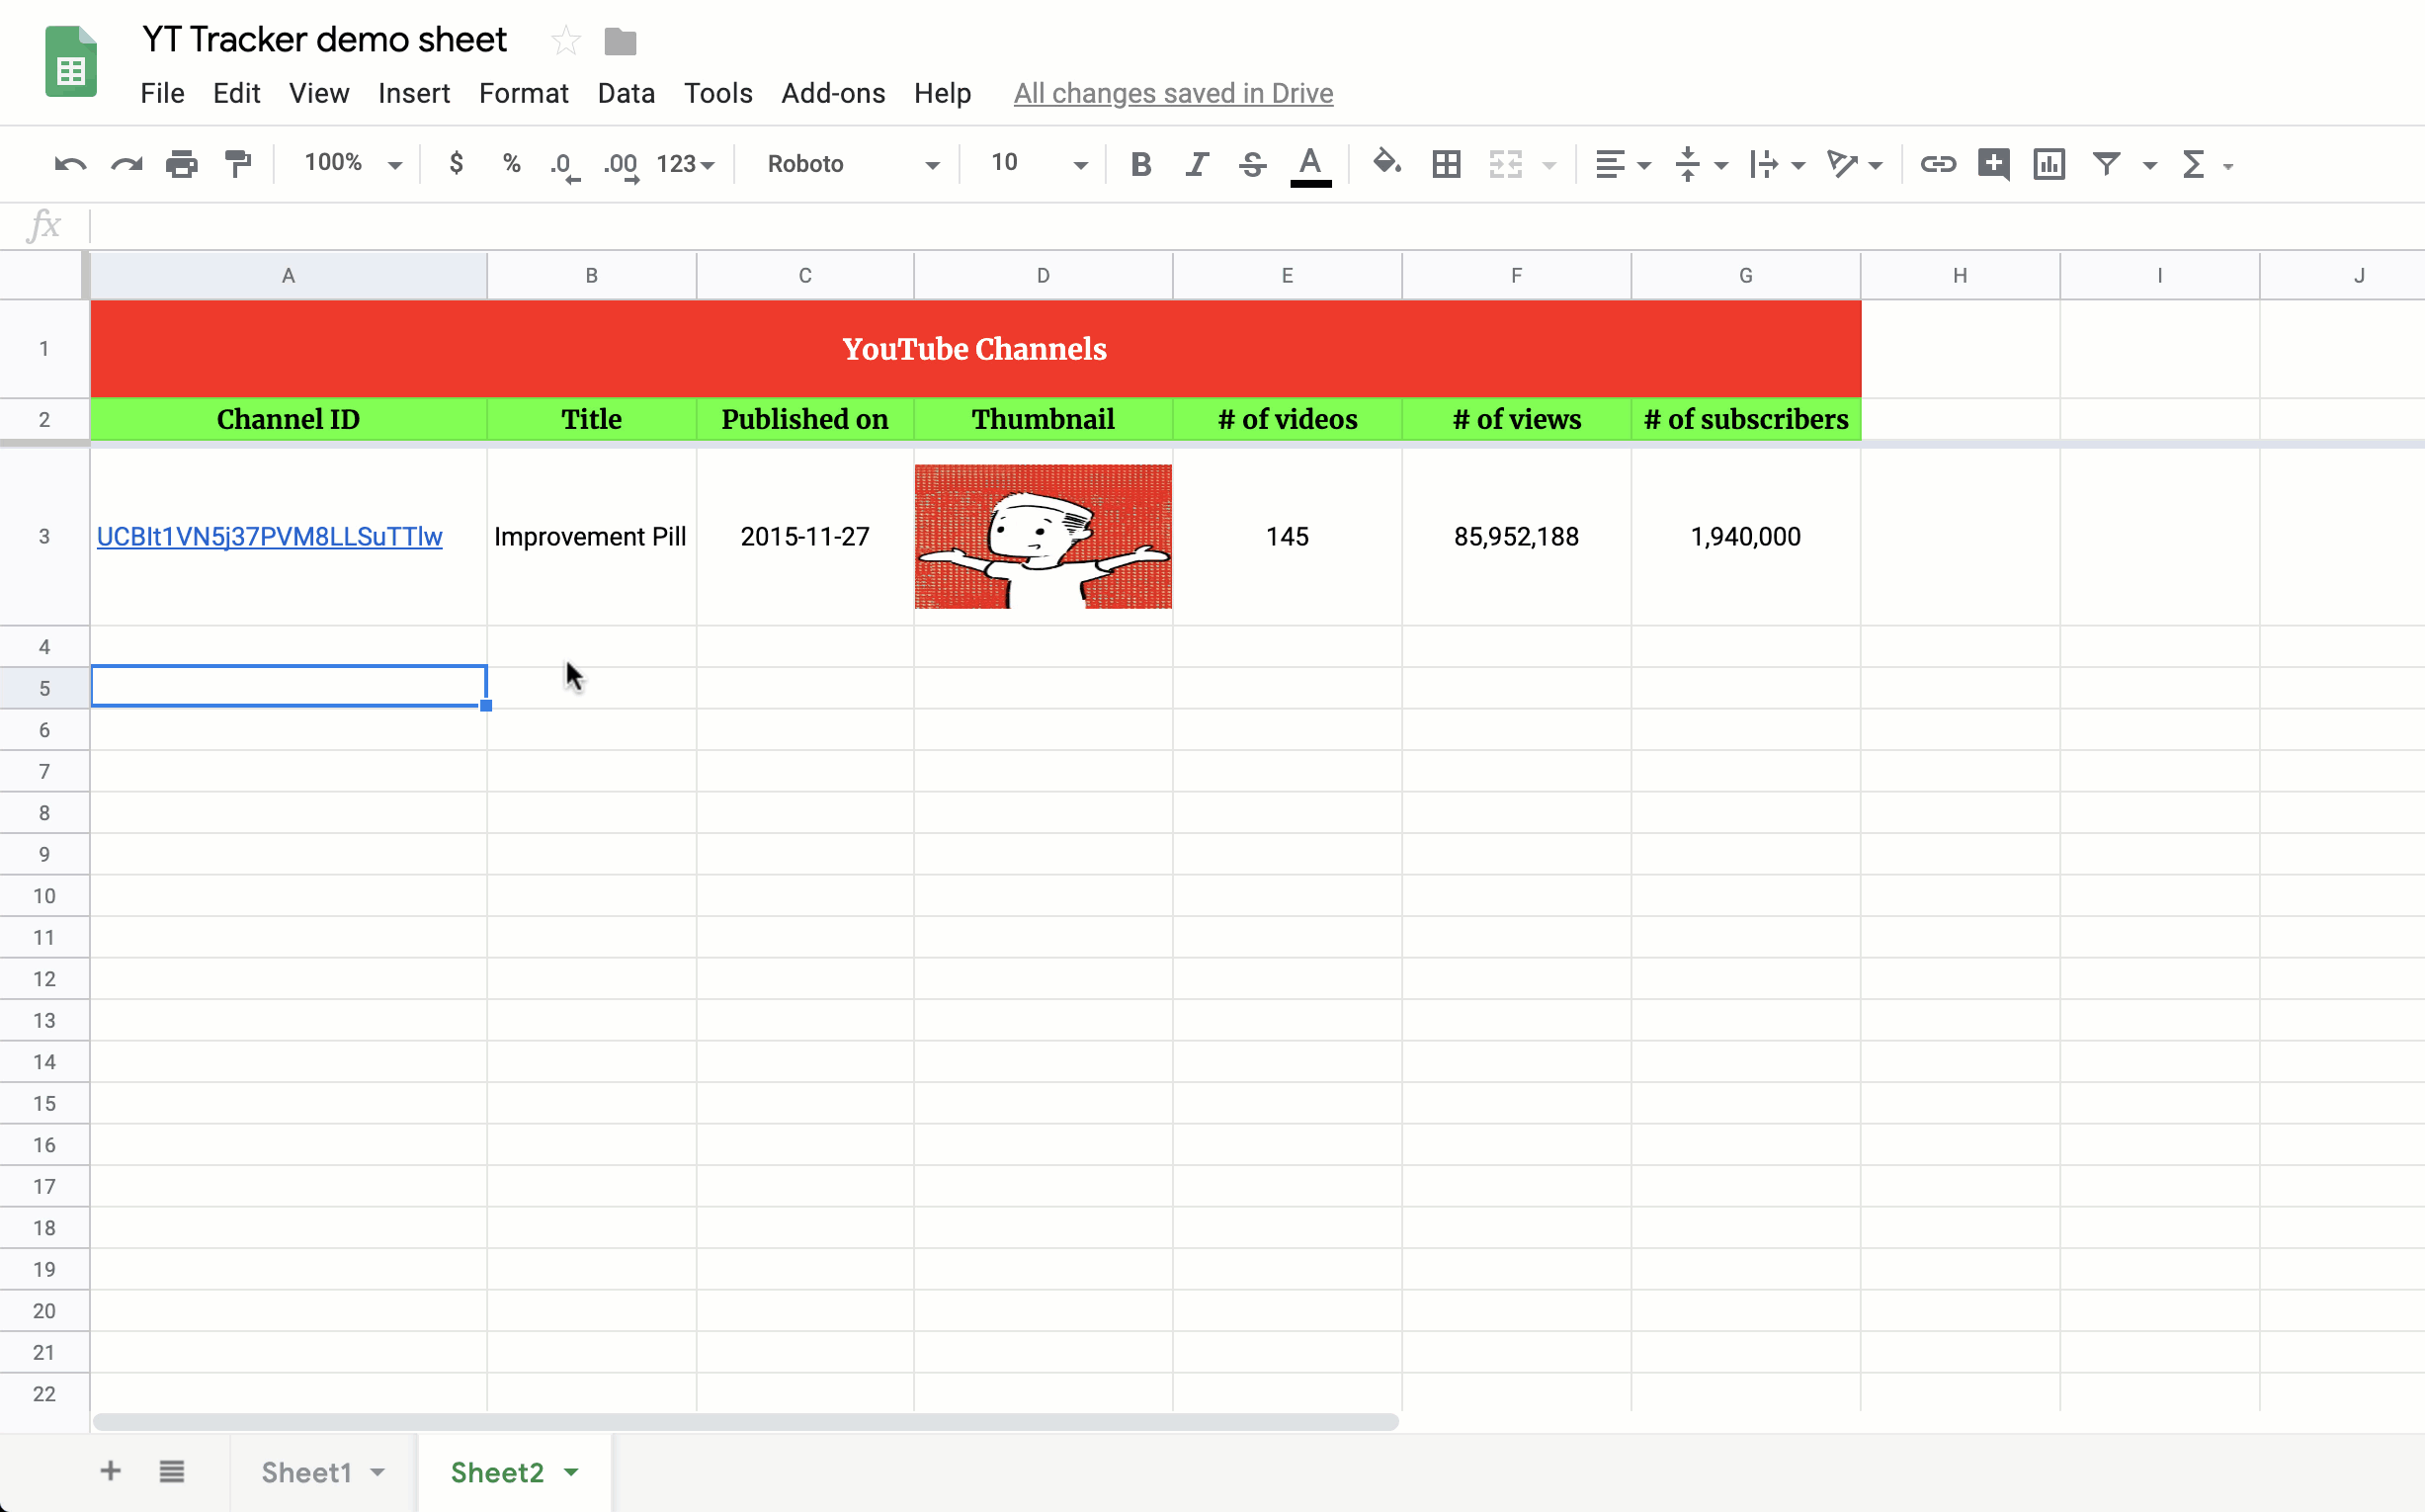
Task: Open the font size 10 dropdown
Action: click(1037, 164)
